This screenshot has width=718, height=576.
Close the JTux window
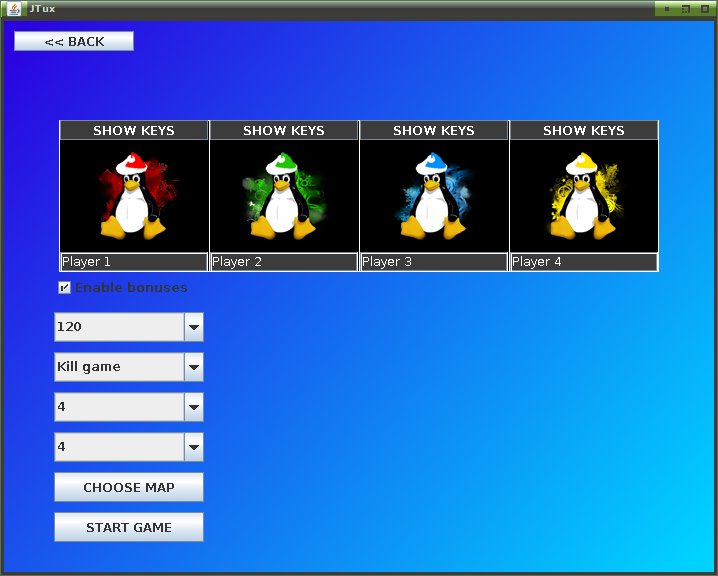(705, 9)
